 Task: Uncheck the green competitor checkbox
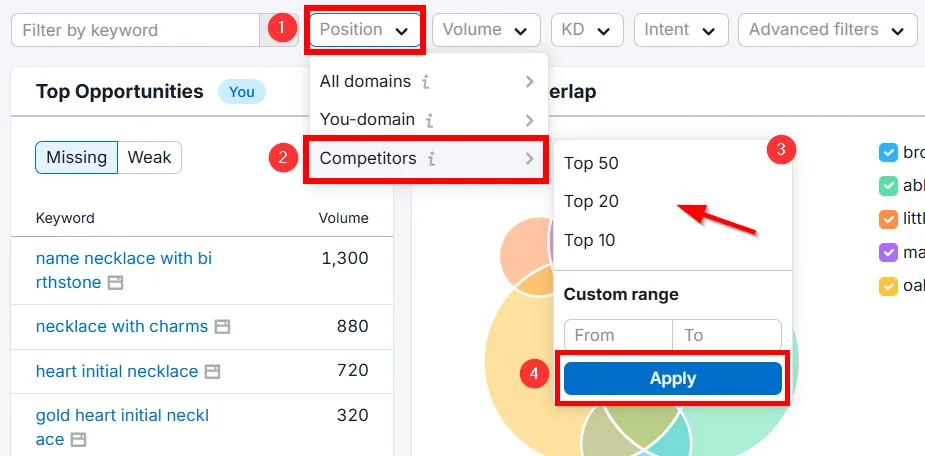(x=888, y=186)
